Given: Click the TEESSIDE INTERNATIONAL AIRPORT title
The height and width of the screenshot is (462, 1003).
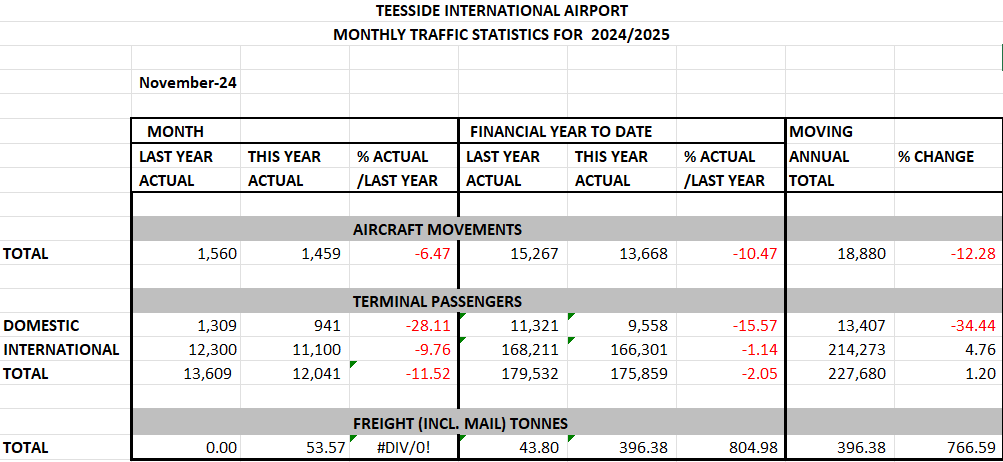Looking at the screenshot, I should pos(502,11).
